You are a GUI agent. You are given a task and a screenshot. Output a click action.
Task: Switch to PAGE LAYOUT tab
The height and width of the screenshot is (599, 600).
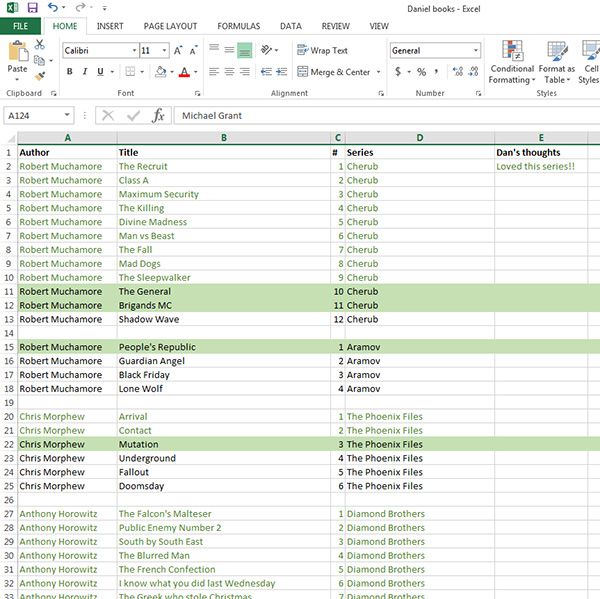[170, 26]
